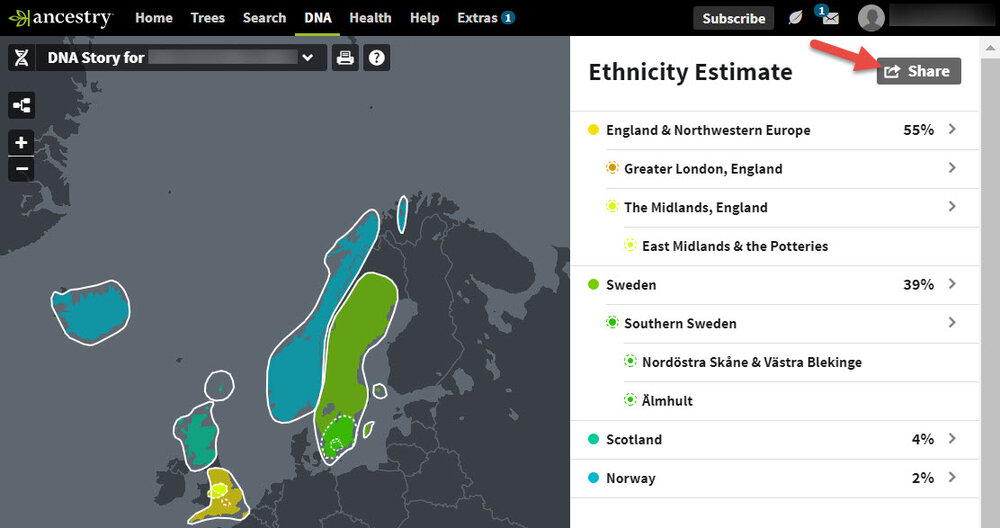Image resolution: width=1000 pixels, height=528 pixels.
Task: Click the DNA helix icon
Action: click(21, 58)
